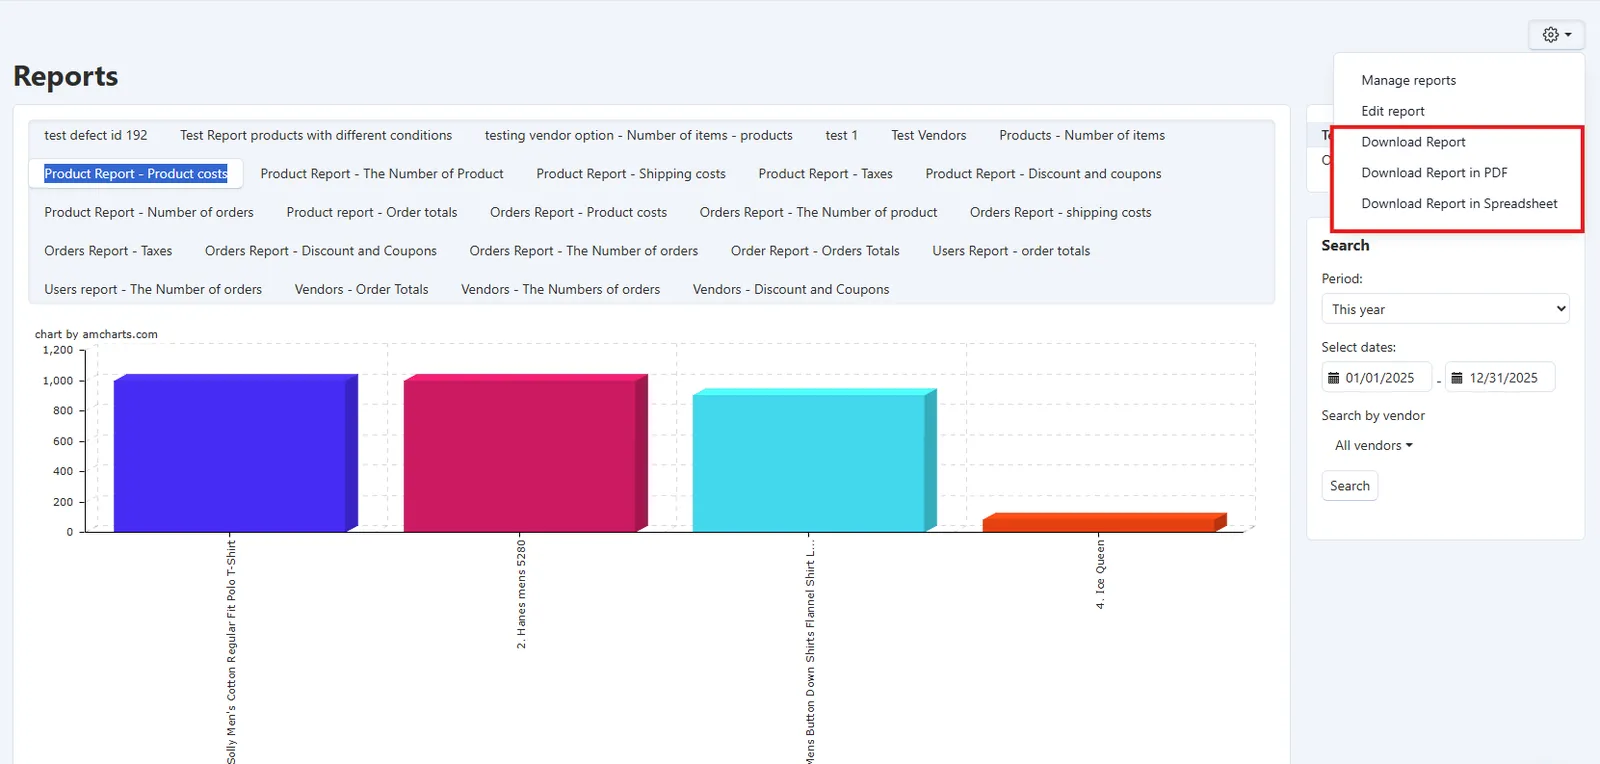This screenshot has width=1600, height=764.
Task: Select Product Report - Product costs tab
Action: click(136, 174)
